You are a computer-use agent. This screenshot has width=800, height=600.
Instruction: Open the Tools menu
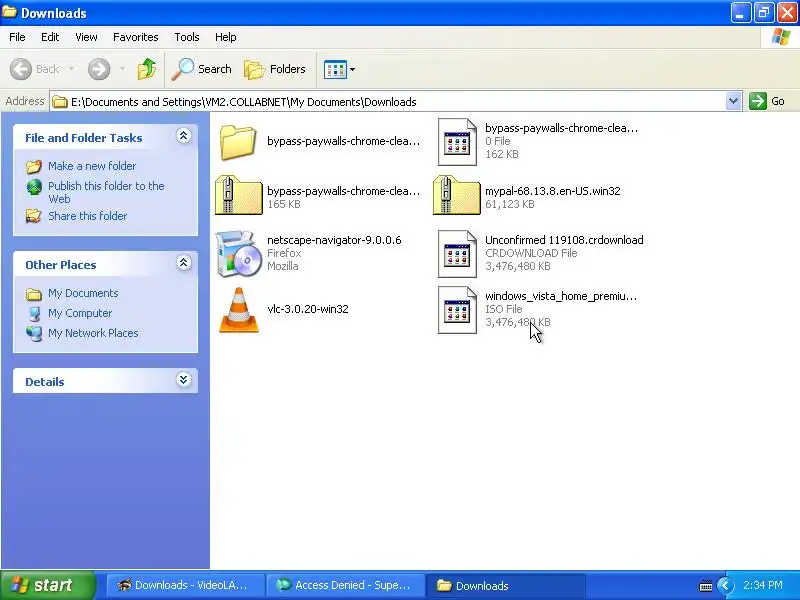187,37
